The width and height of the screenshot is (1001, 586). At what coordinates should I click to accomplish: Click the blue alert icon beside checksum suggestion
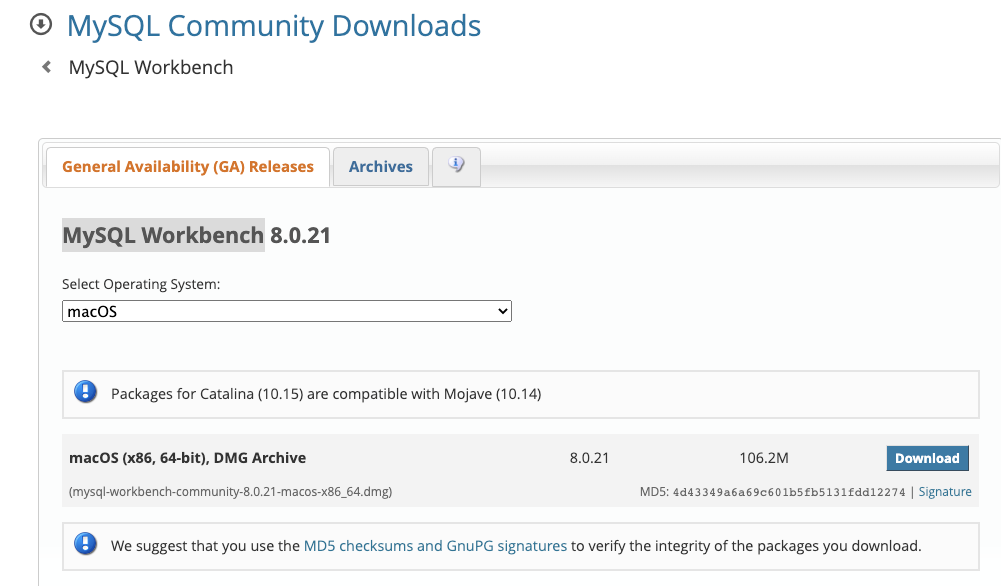[x=86, y=544]
